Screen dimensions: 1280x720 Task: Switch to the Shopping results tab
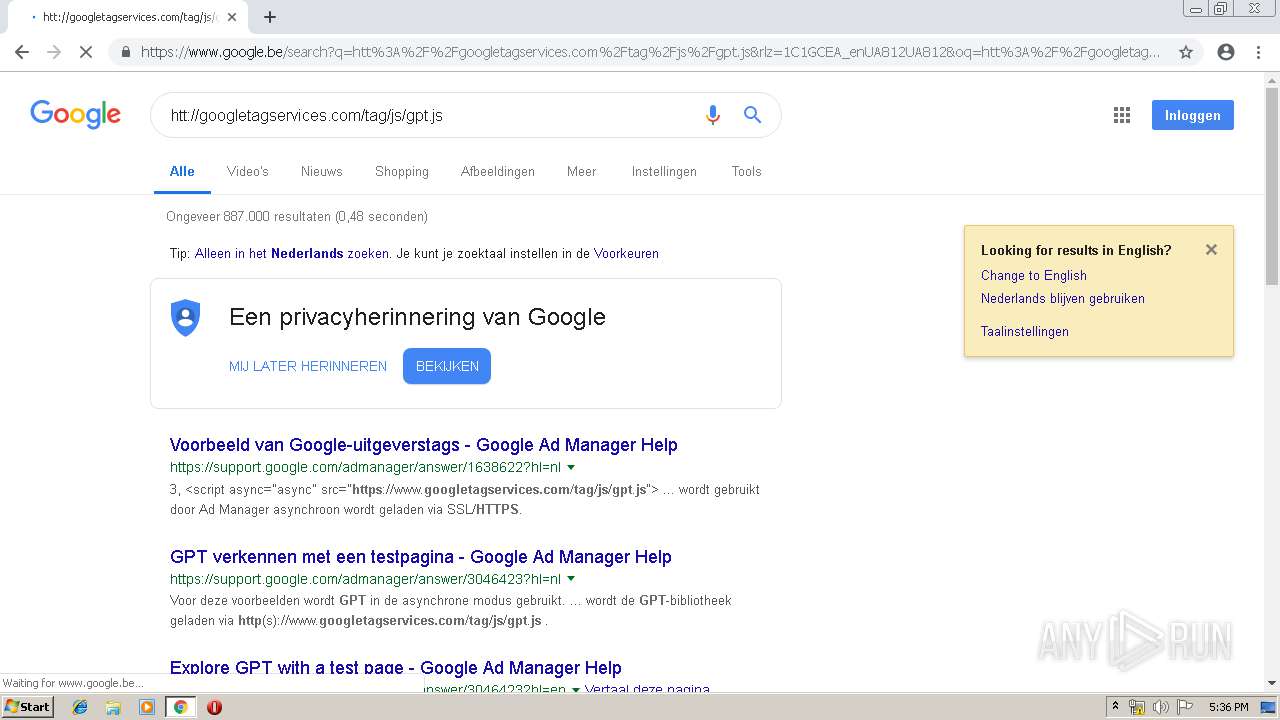tap(402, 171)
